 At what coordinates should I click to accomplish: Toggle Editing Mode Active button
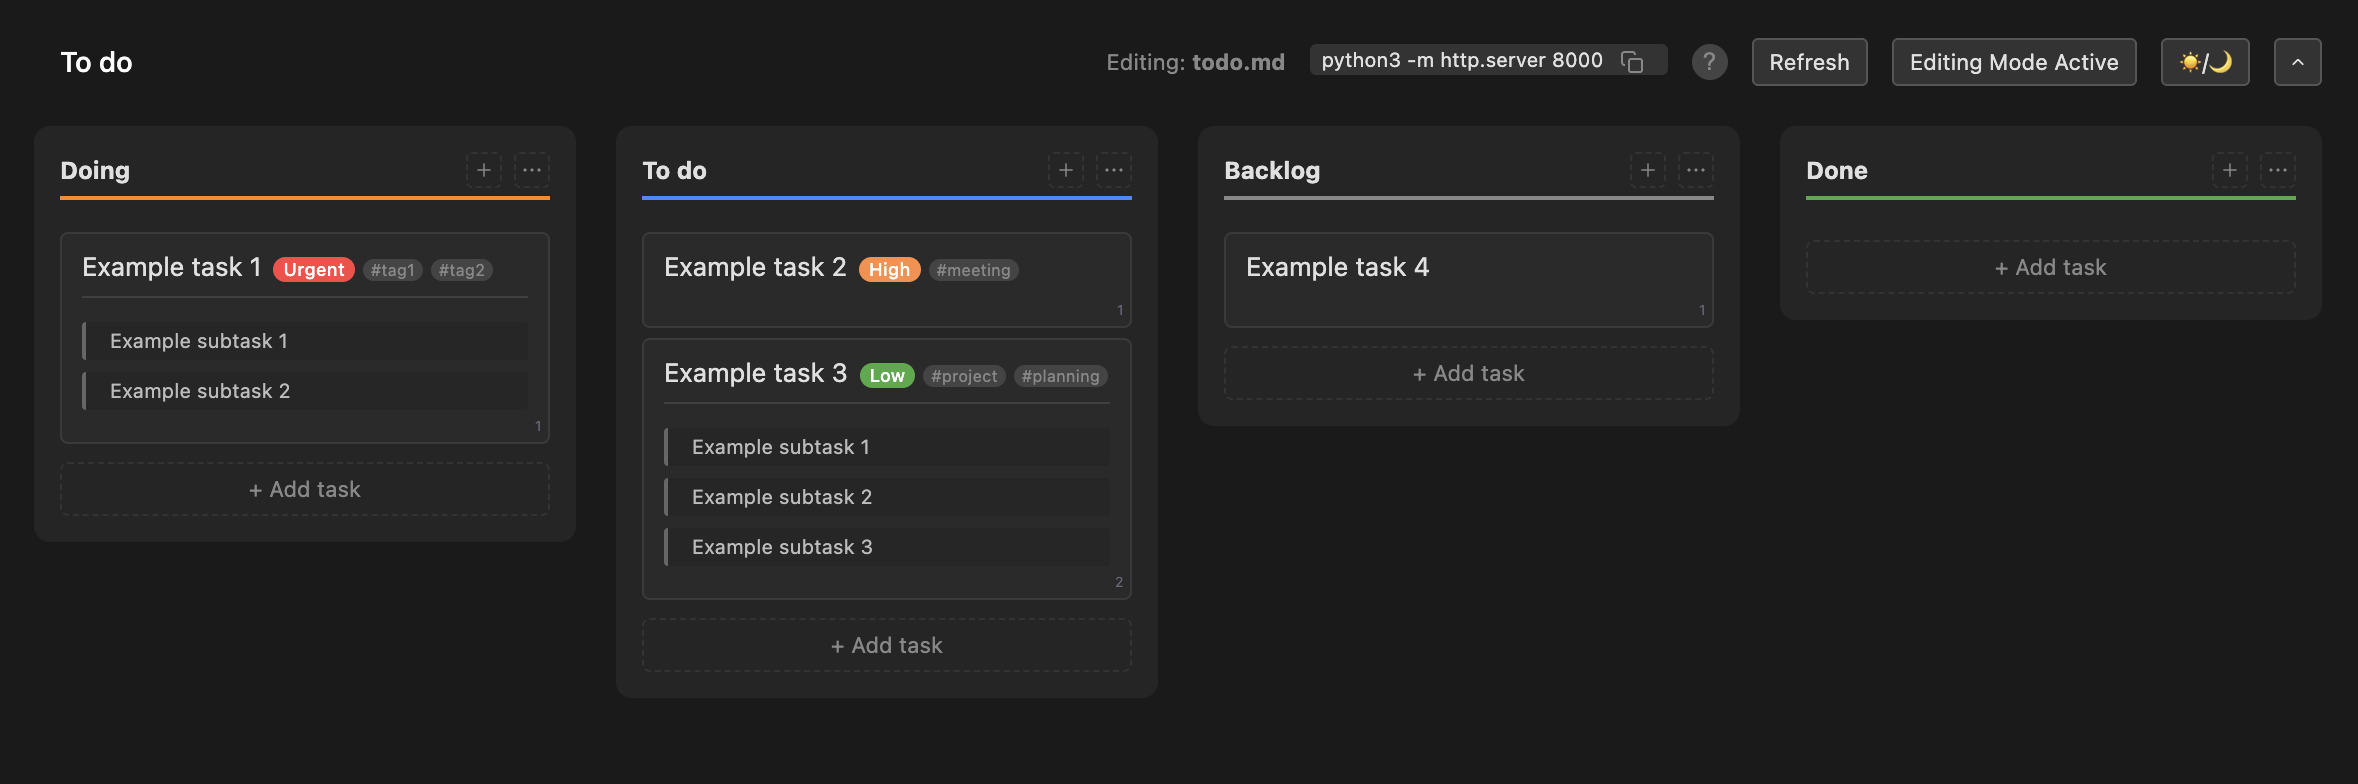2013,62
